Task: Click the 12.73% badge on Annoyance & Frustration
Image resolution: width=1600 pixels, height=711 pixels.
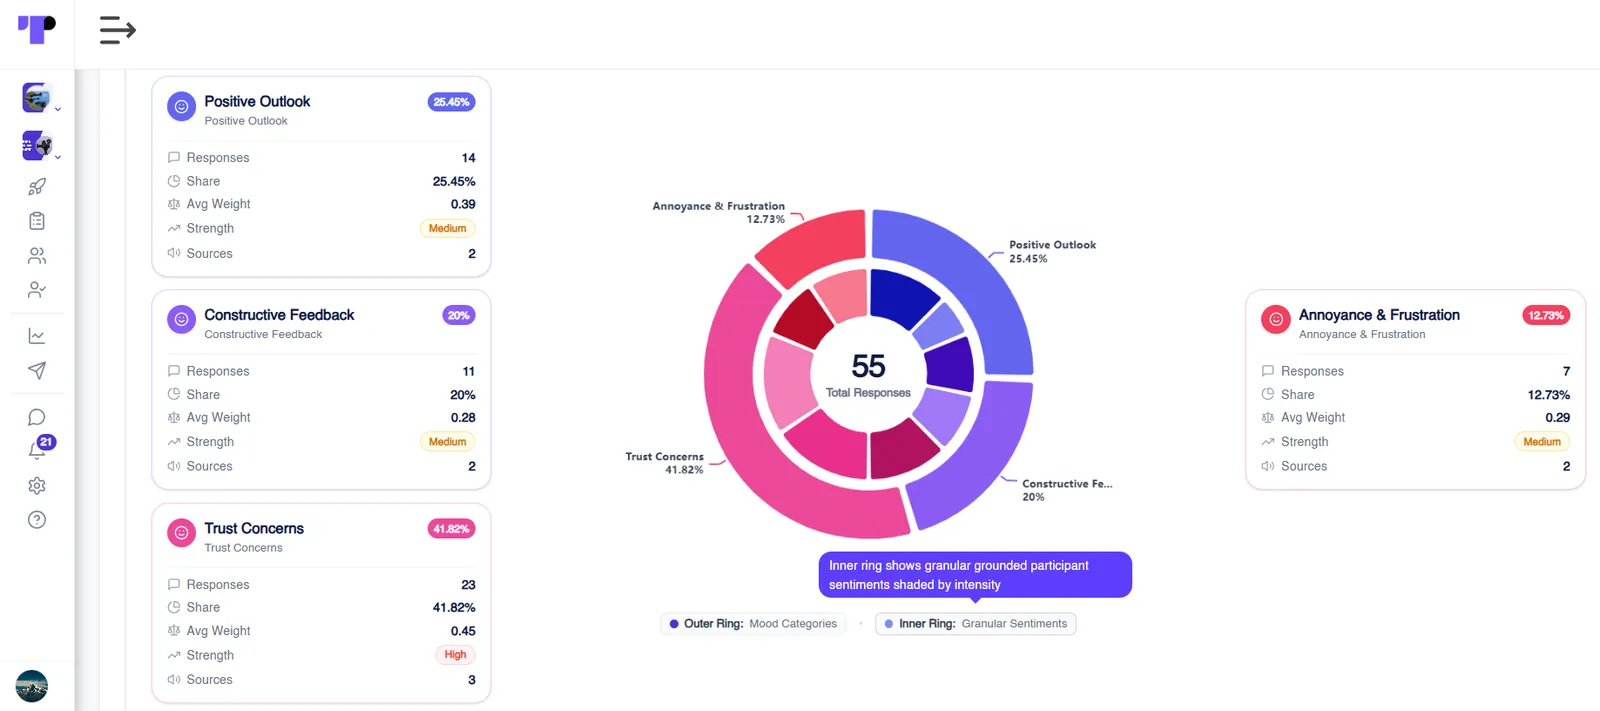Action: point(1546,315)
